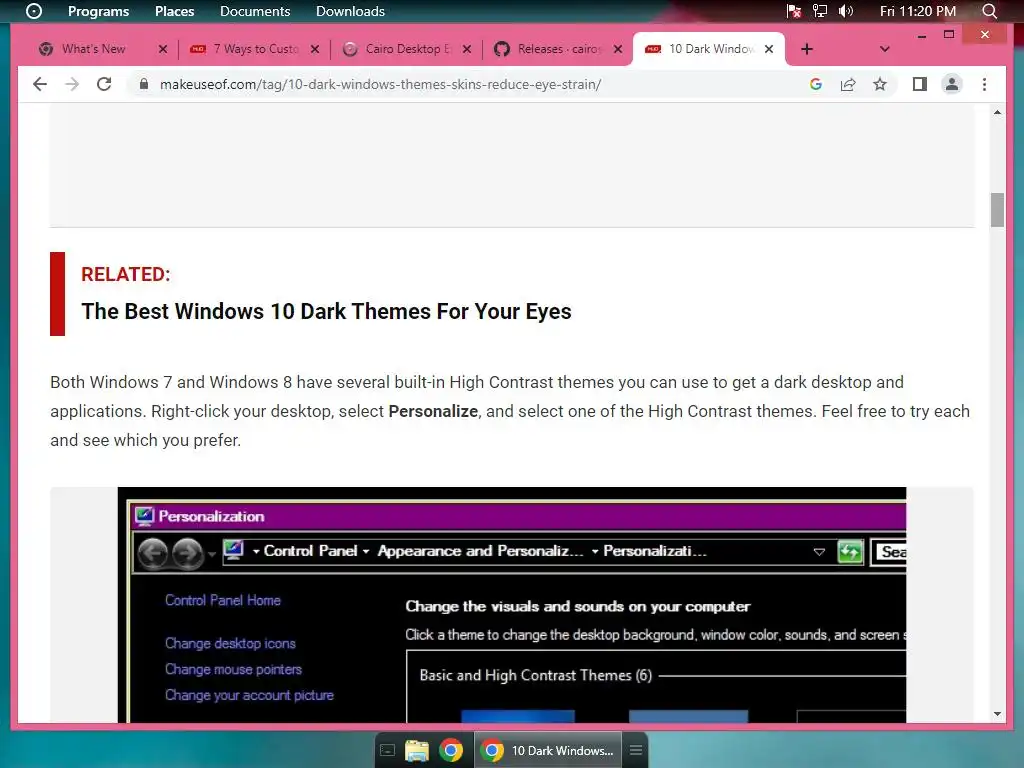This screenshot has width=1024, height=768.
Task: Expand the tab search chevron
Action: [884, 49]
